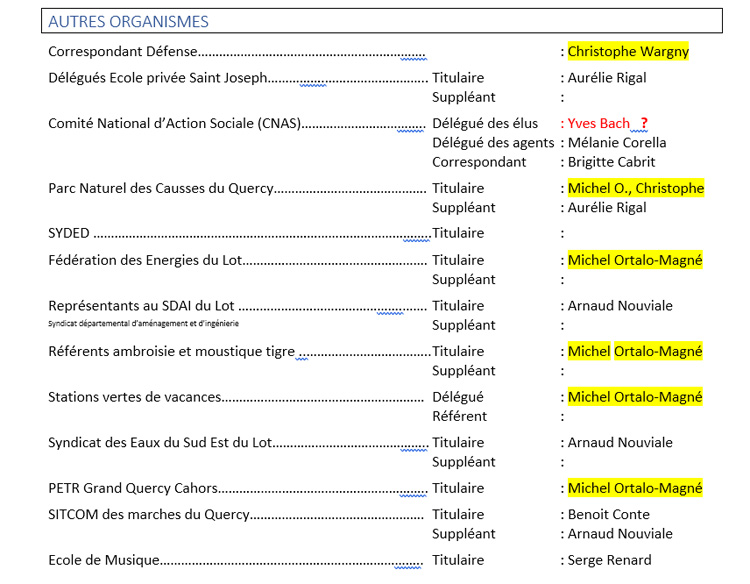
Task: Click Référents ambroisie et moustique tigre text
Action: tap(171, 352)
